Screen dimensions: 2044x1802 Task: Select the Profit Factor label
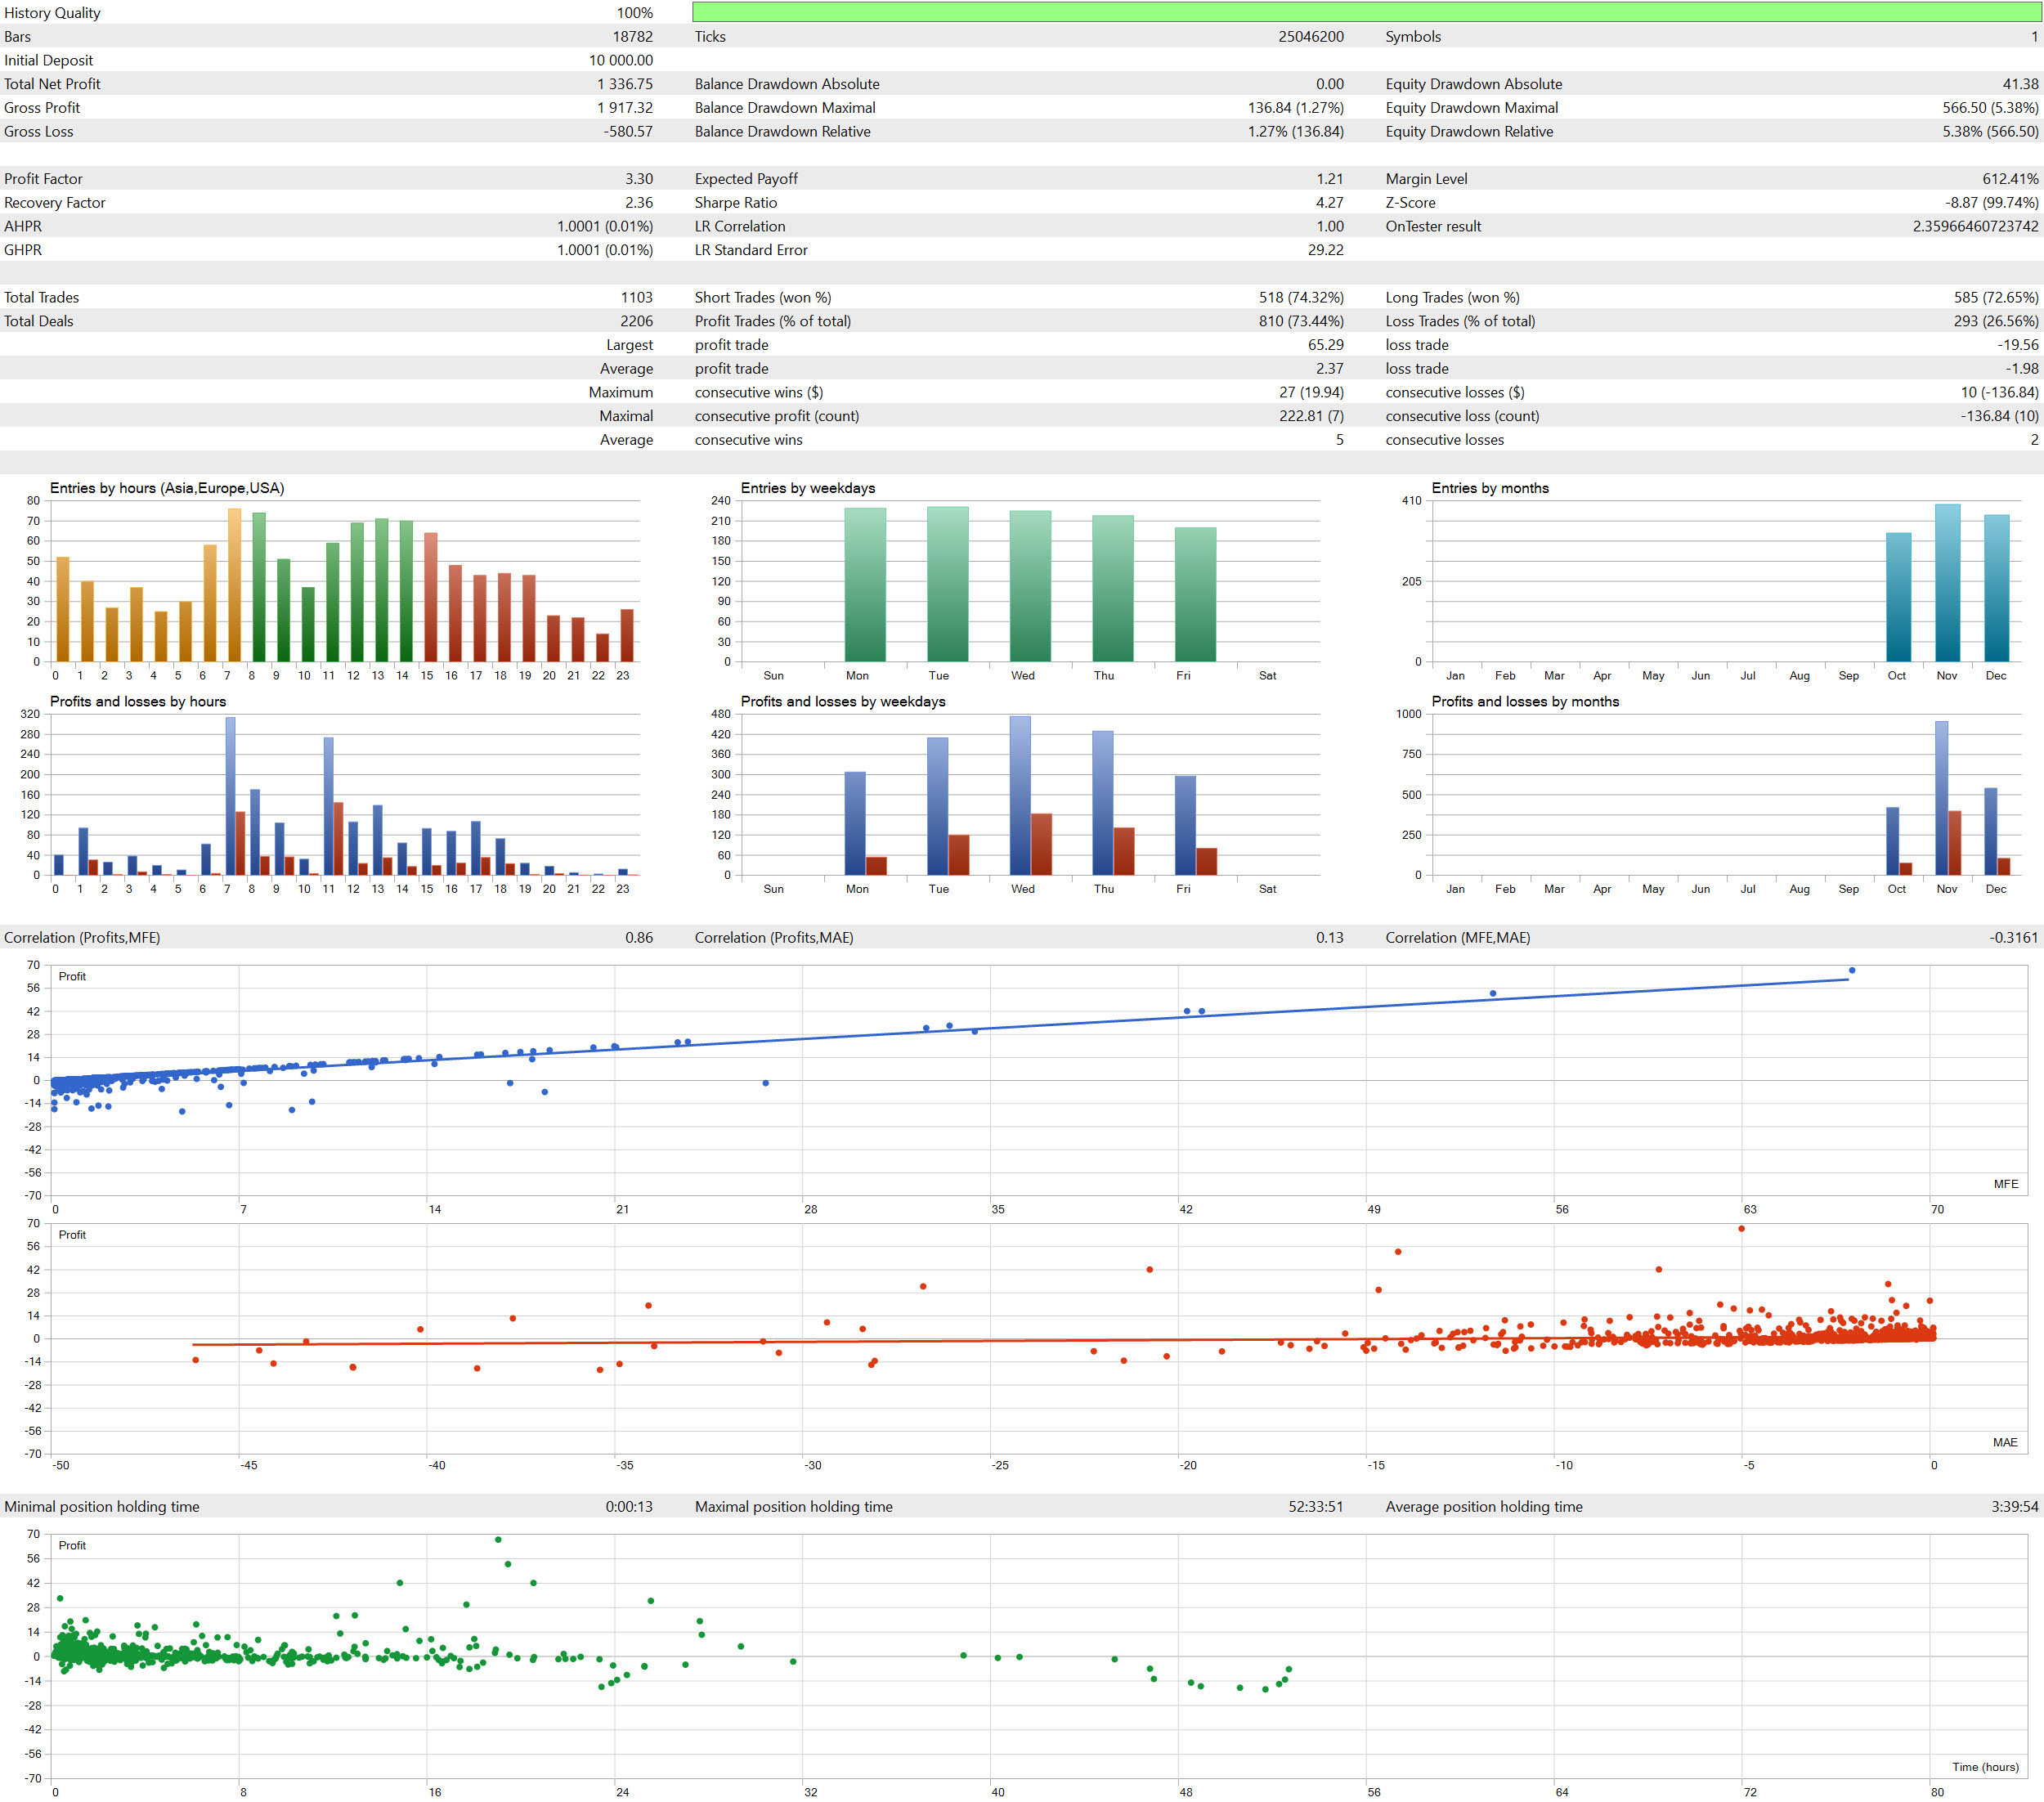point(43,179)
